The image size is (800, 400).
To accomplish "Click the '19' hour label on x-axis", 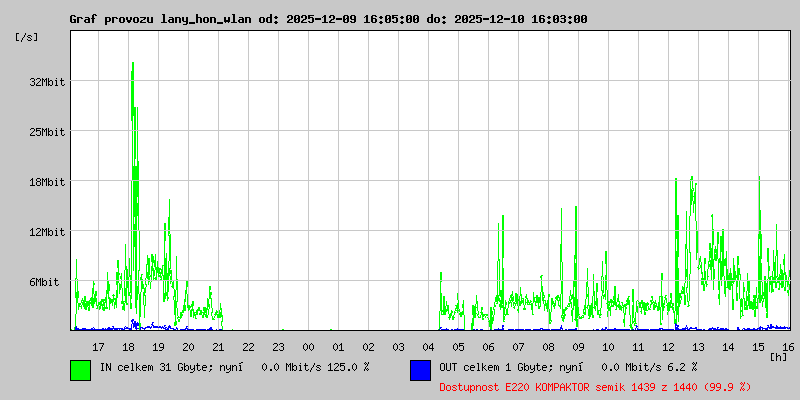I will pyautogui.click(x=159, y=347).
